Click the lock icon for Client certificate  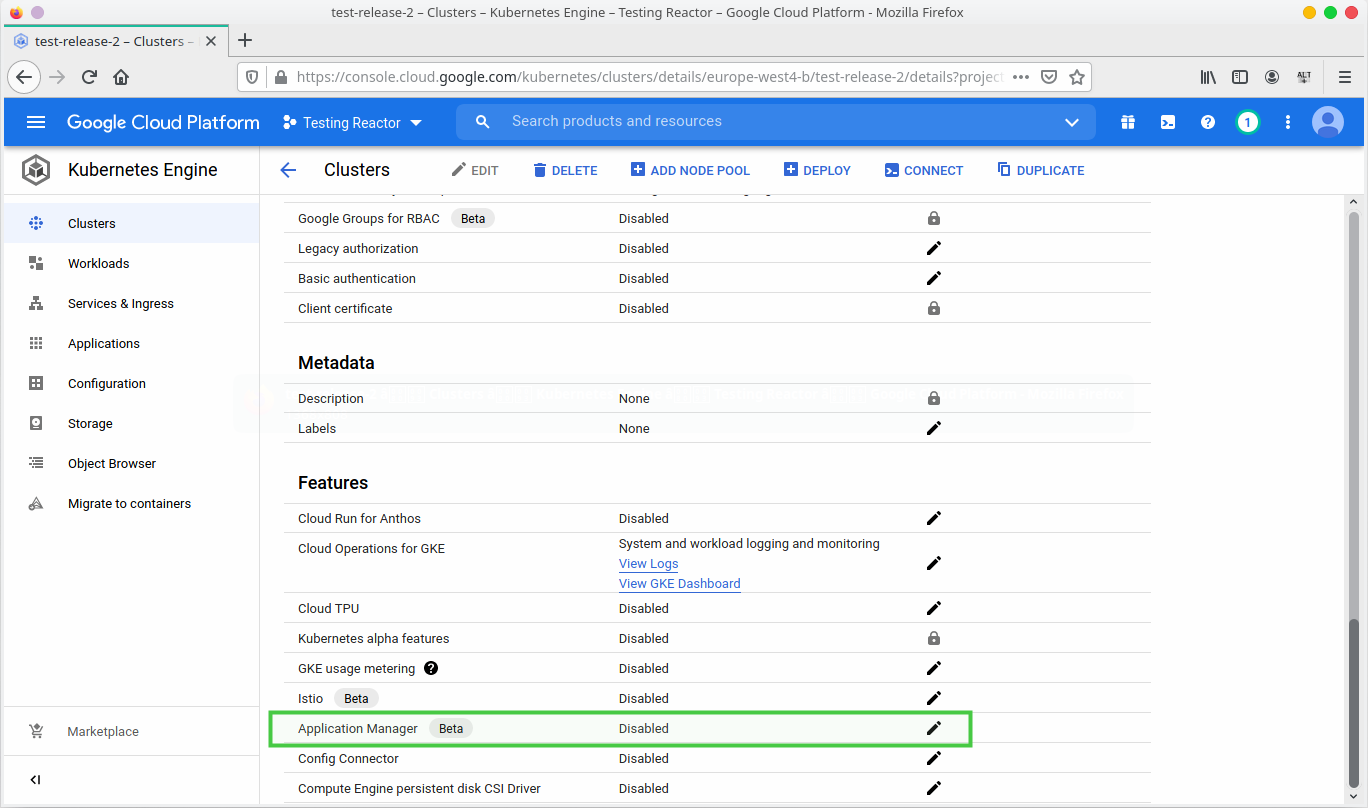pos(934,308)
